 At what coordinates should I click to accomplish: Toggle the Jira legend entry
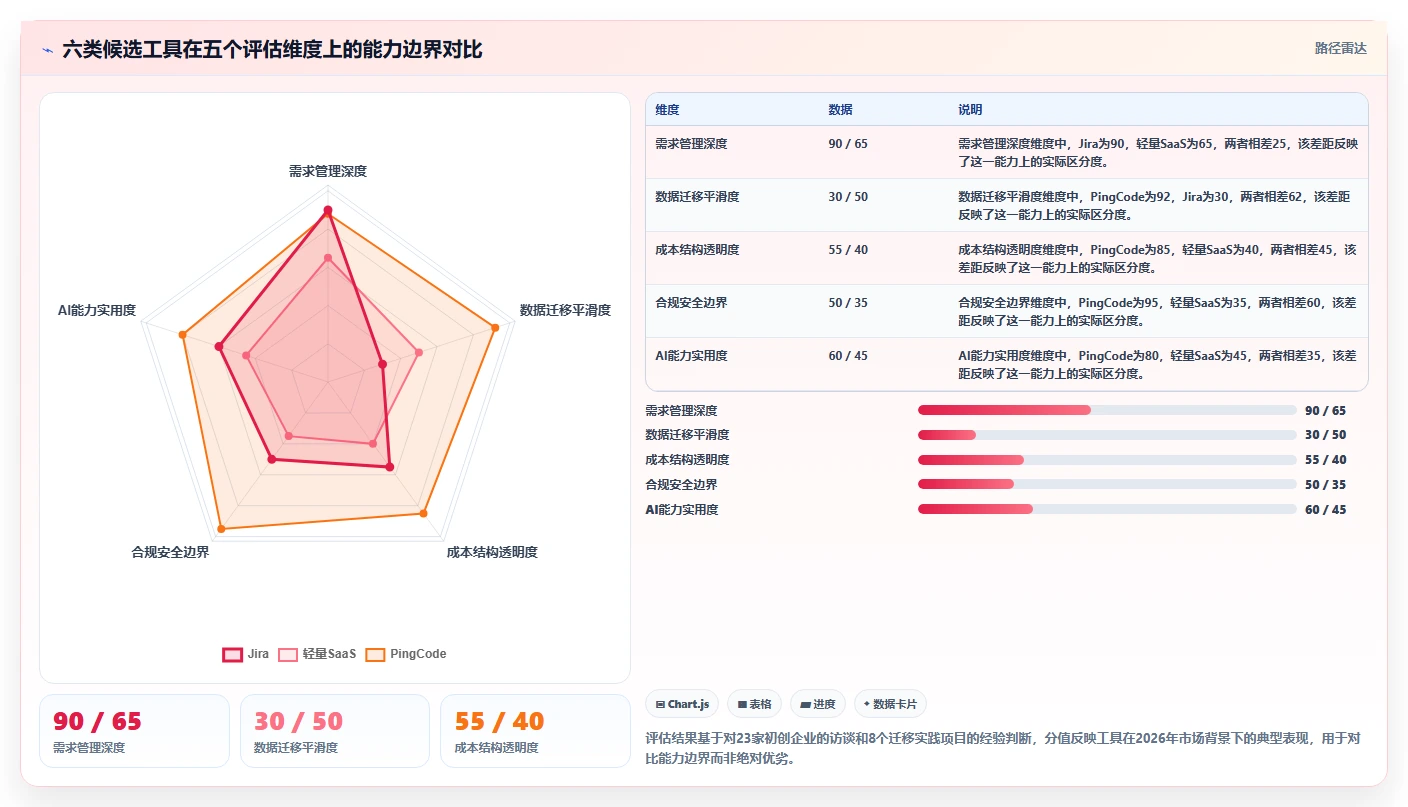[x=245, y=654]
